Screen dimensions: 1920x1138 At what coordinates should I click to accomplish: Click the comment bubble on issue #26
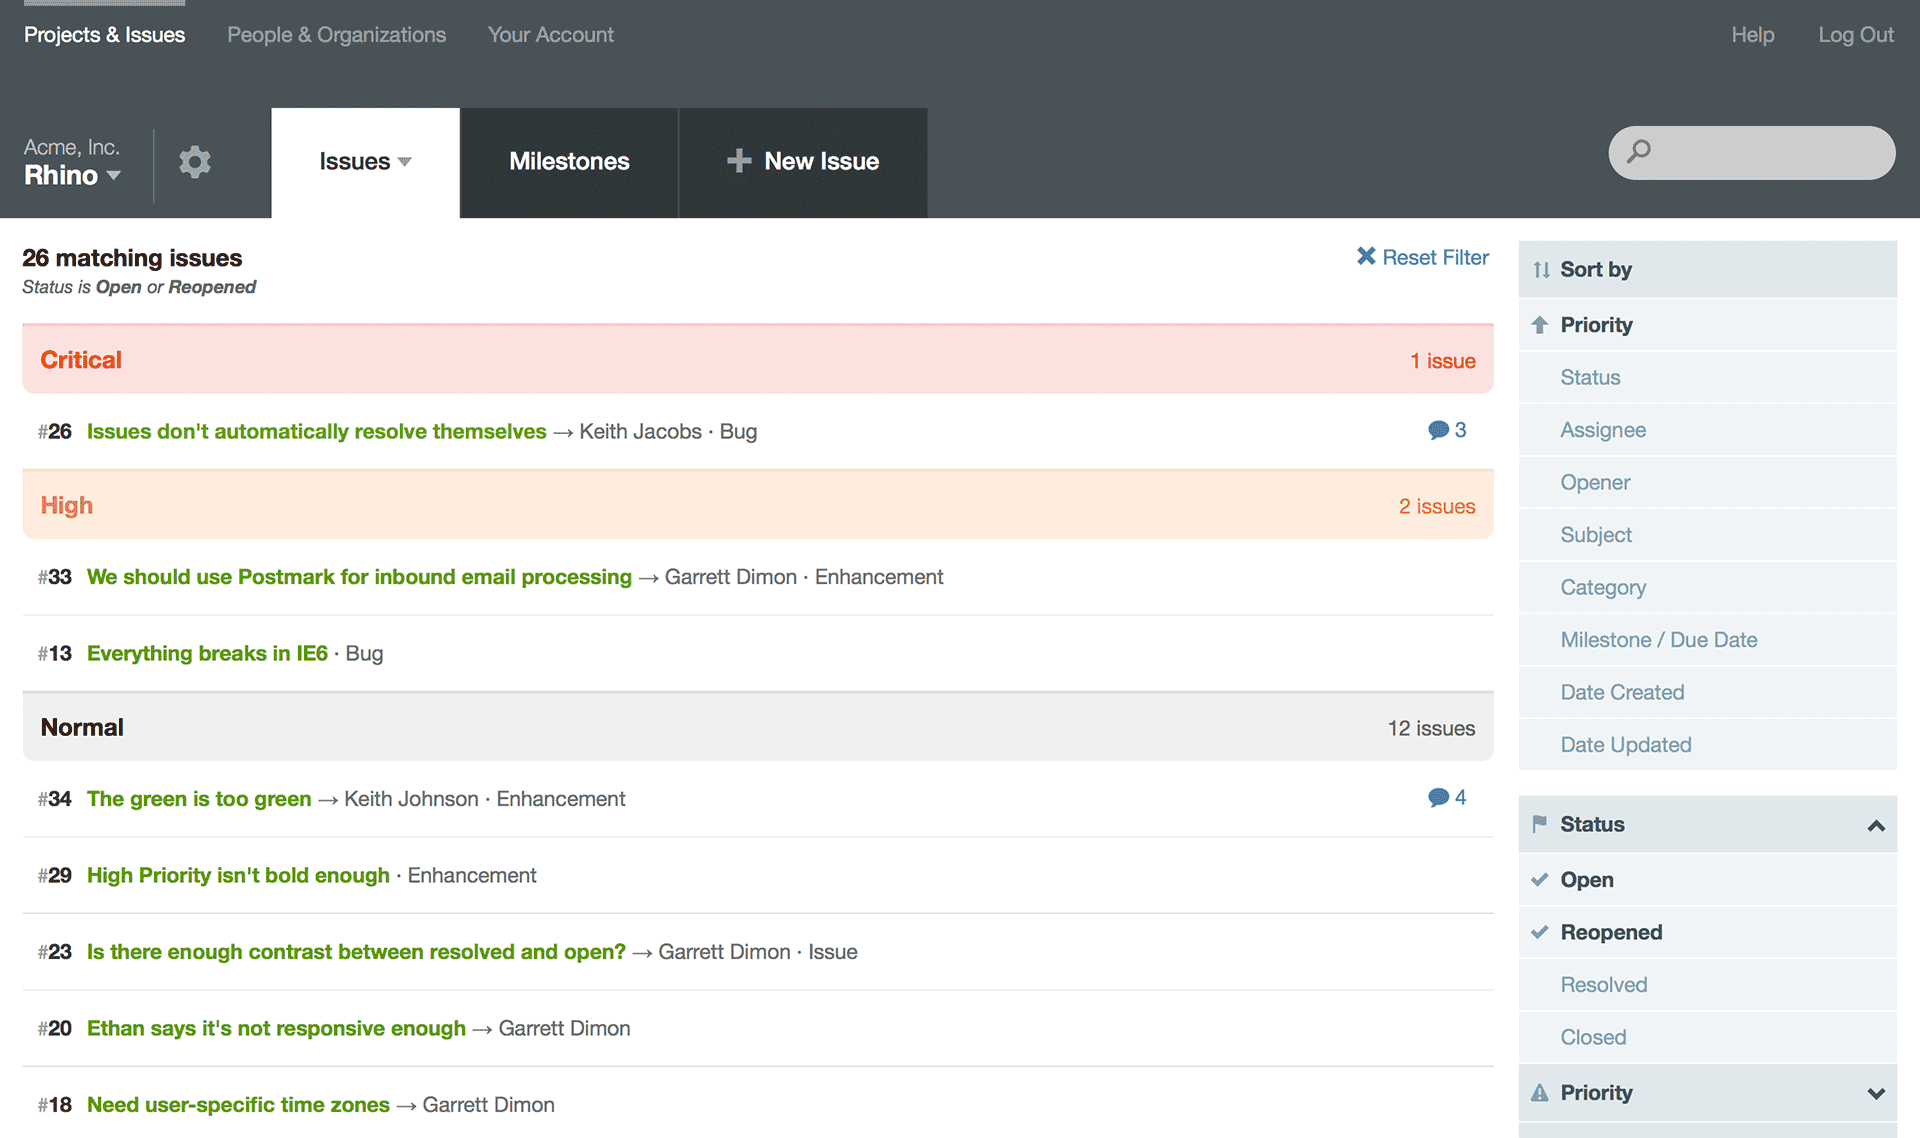(1438, 430)
